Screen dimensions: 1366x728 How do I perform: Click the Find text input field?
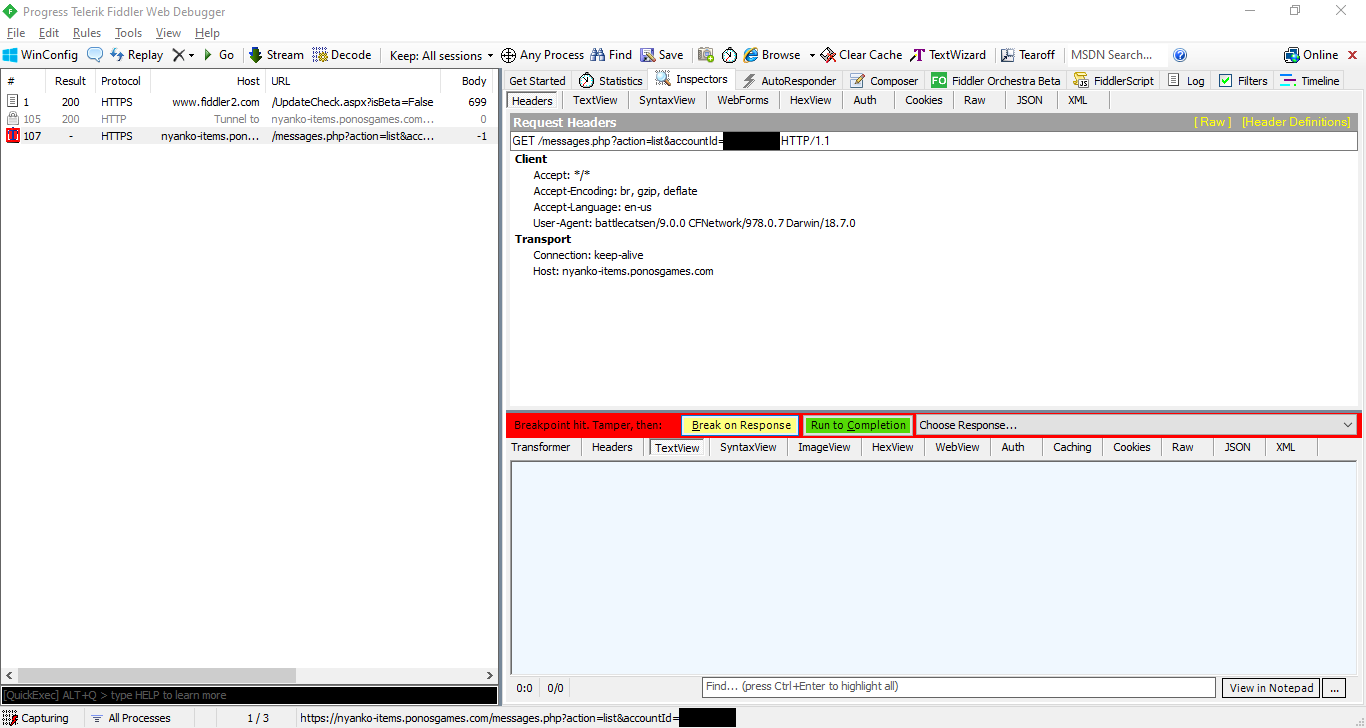click(959, 687)
